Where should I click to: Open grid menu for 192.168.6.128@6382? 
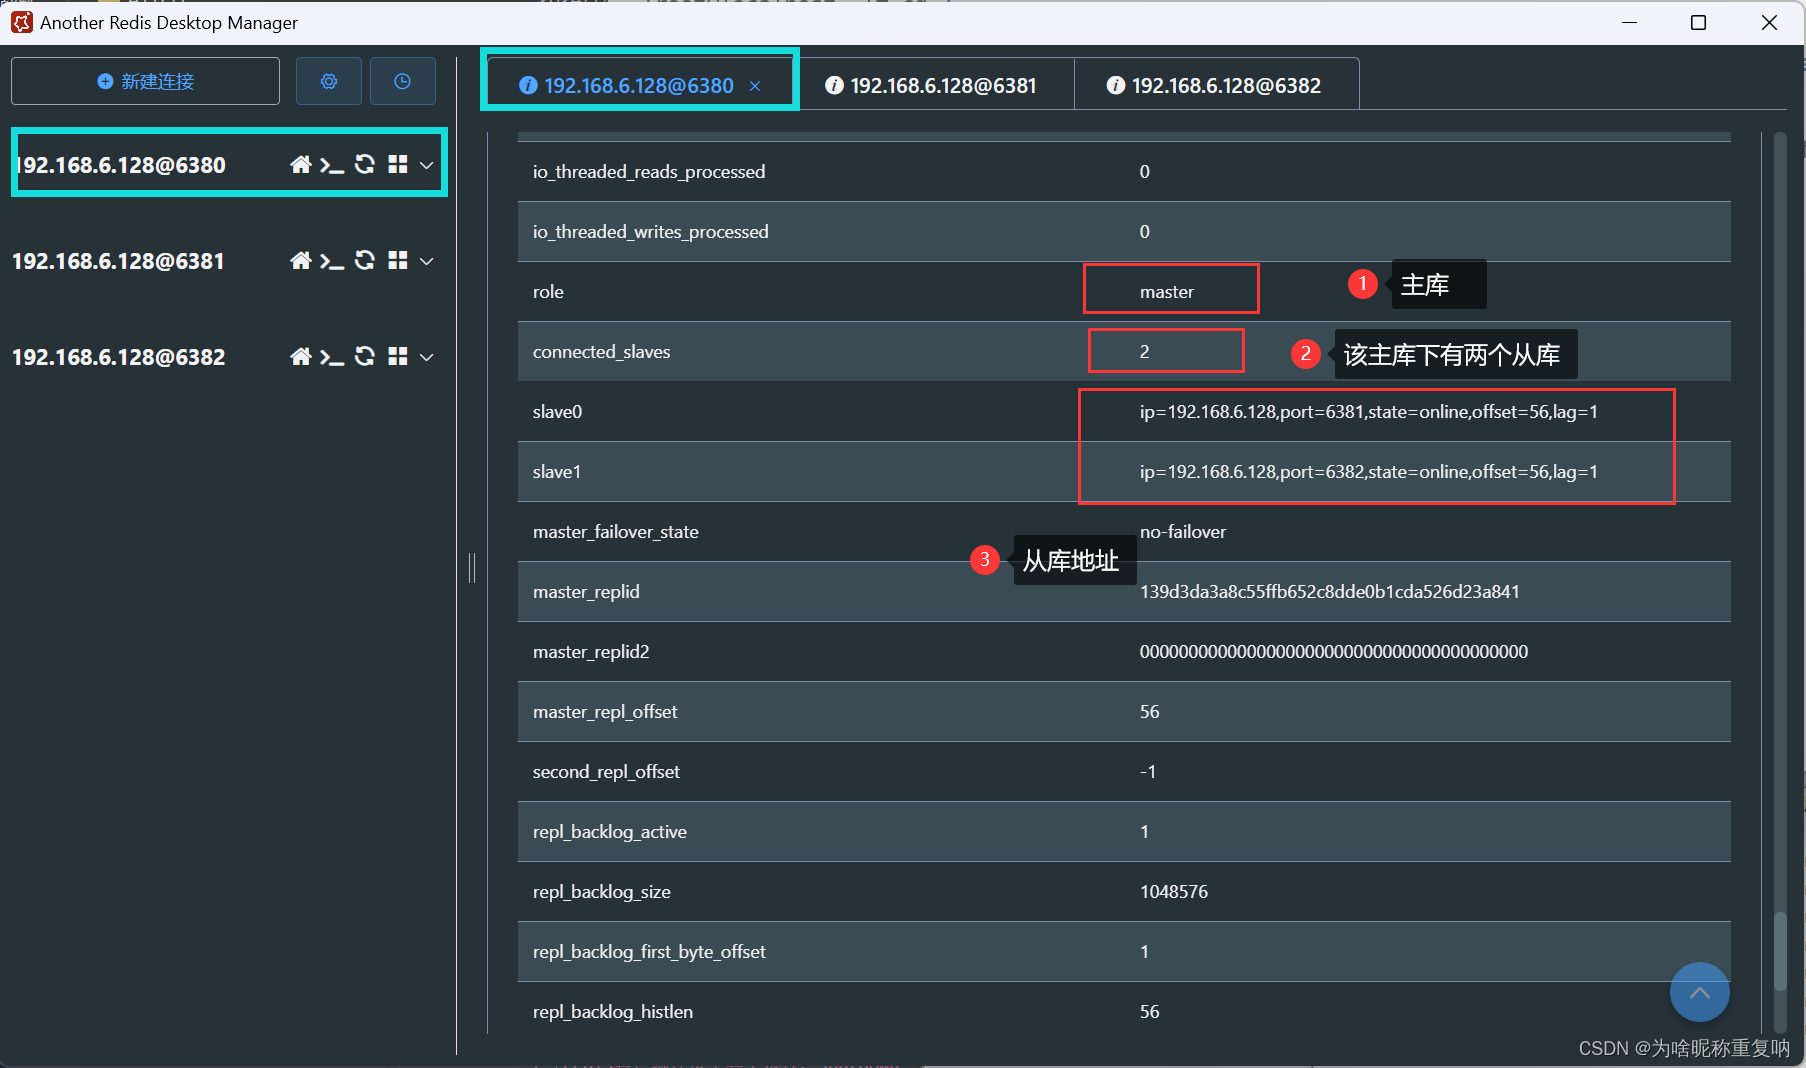398,357
